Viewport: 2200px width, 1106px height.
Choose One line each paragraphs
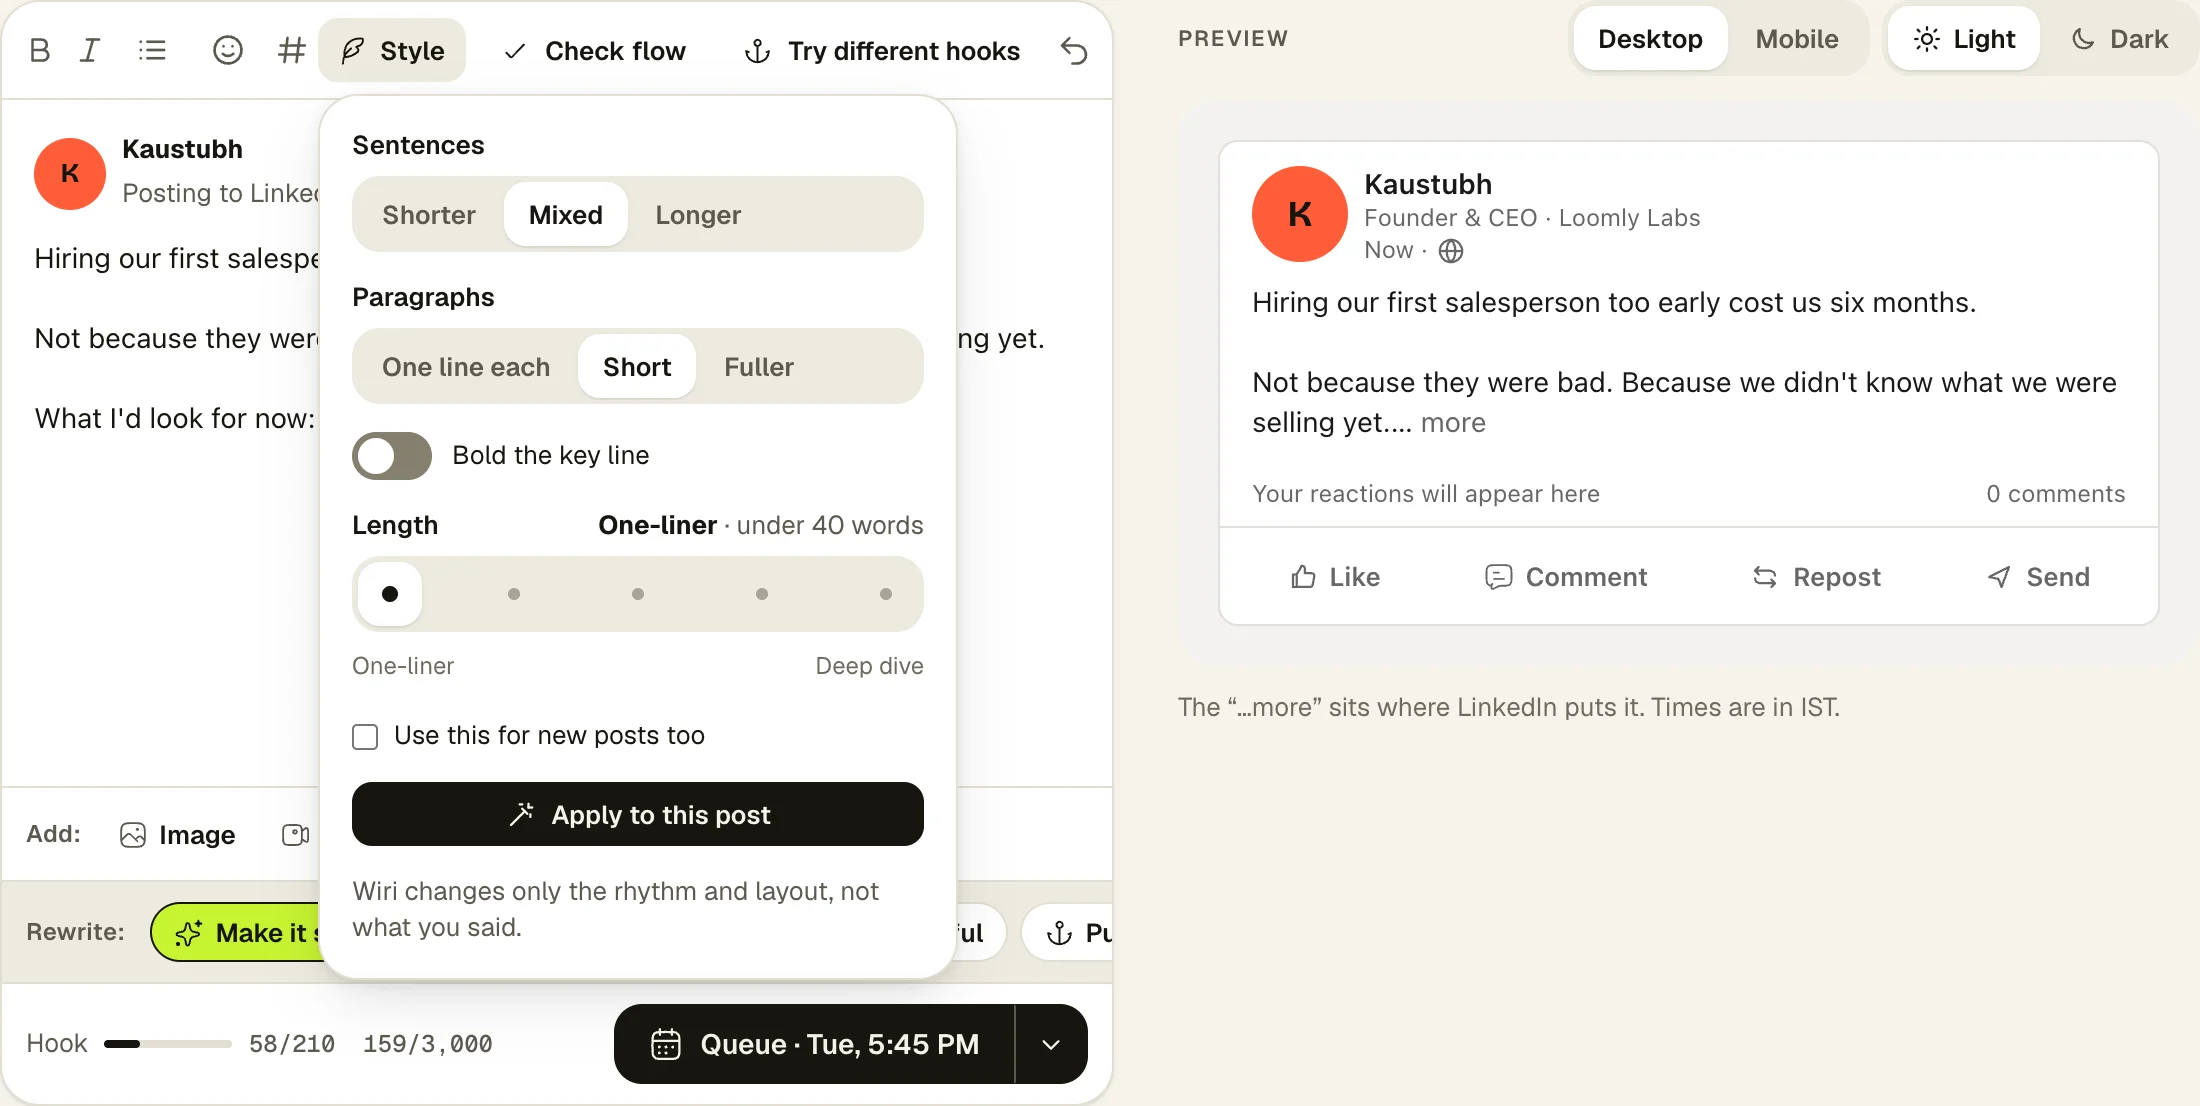click(466, 367)
